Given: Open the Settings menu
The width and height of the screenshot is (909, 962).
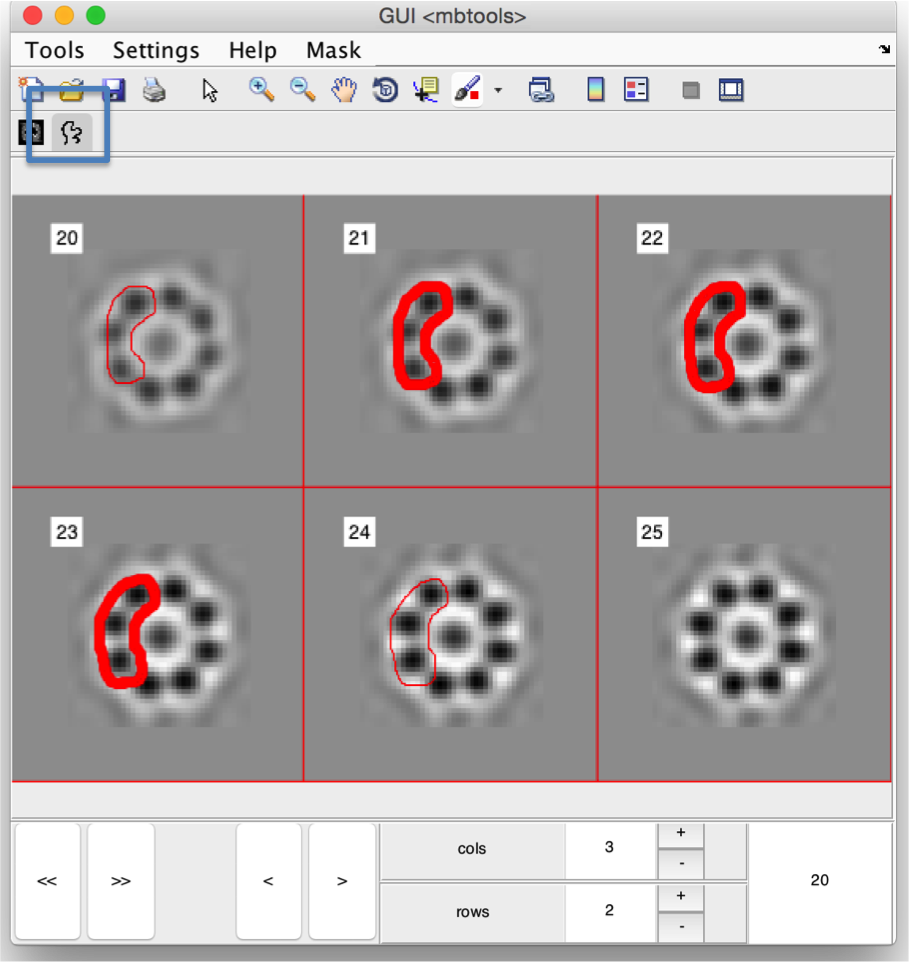Looking at the screenshot, I should tap(156, 50).
